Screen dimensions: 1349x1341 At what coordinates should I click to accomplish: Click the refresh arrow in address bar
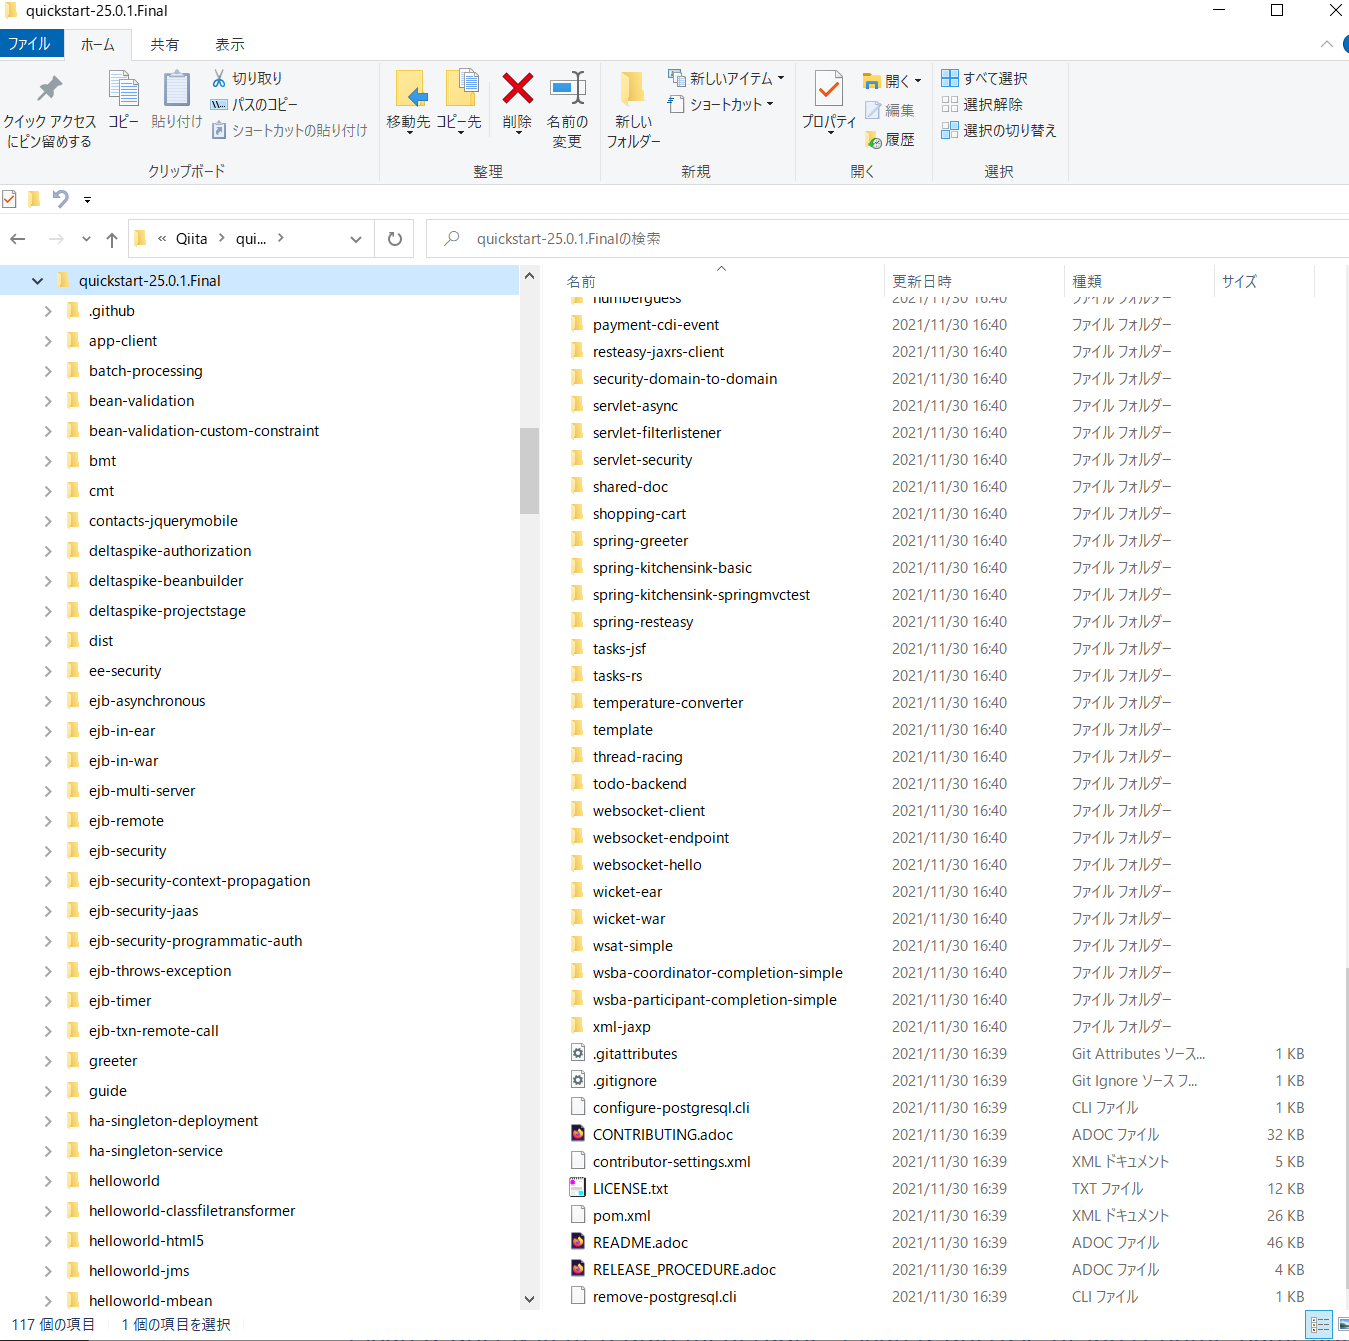point(394,238)
